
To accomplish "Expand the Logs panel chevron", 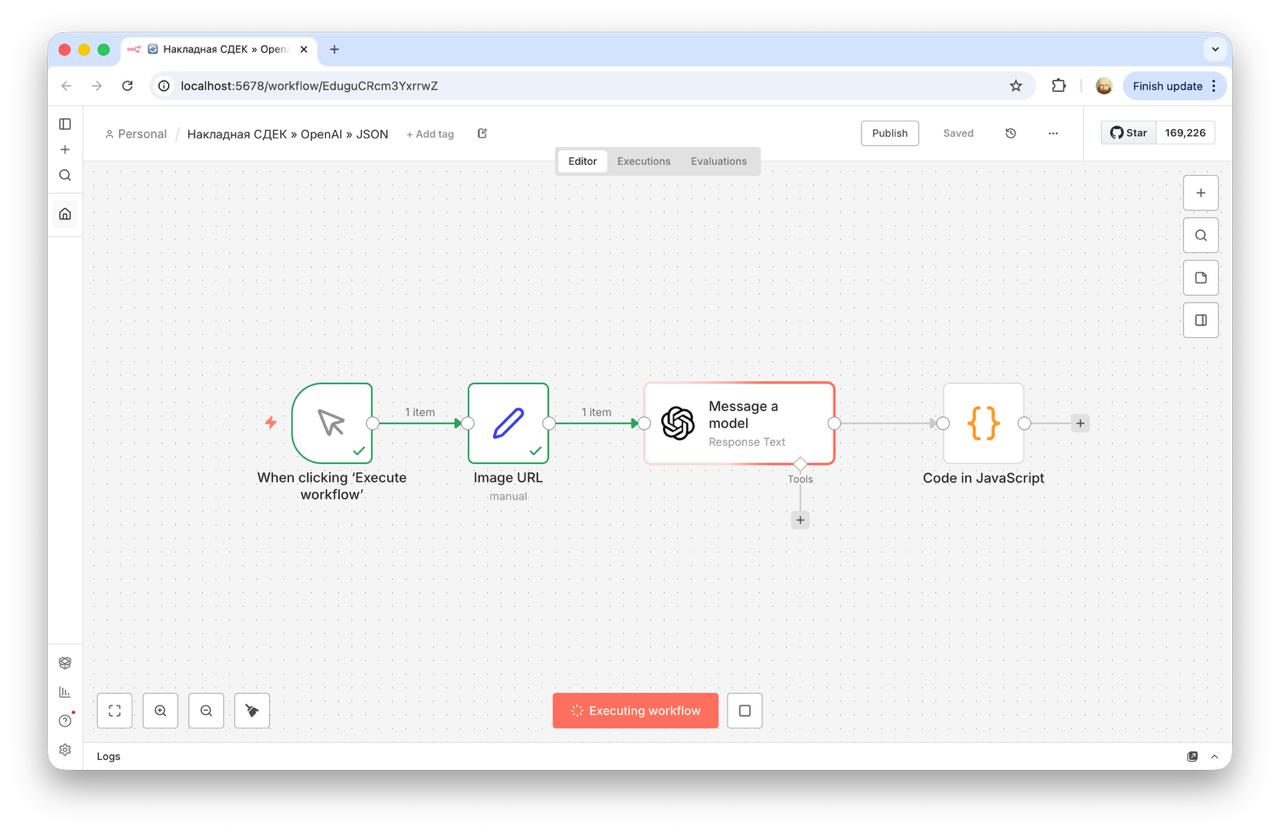I will [x=1215, y=757].
